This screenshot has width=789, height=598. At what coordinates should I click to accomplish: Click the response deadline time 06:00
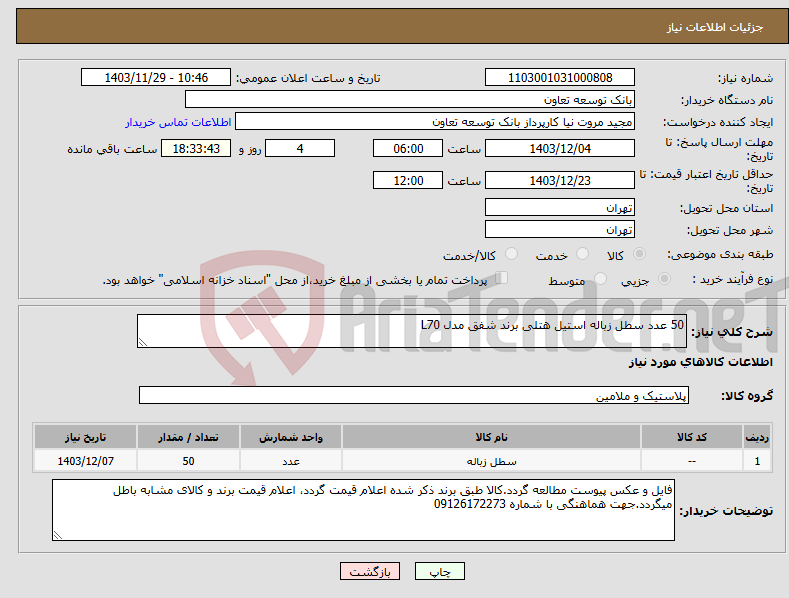(x=408, y=148)
